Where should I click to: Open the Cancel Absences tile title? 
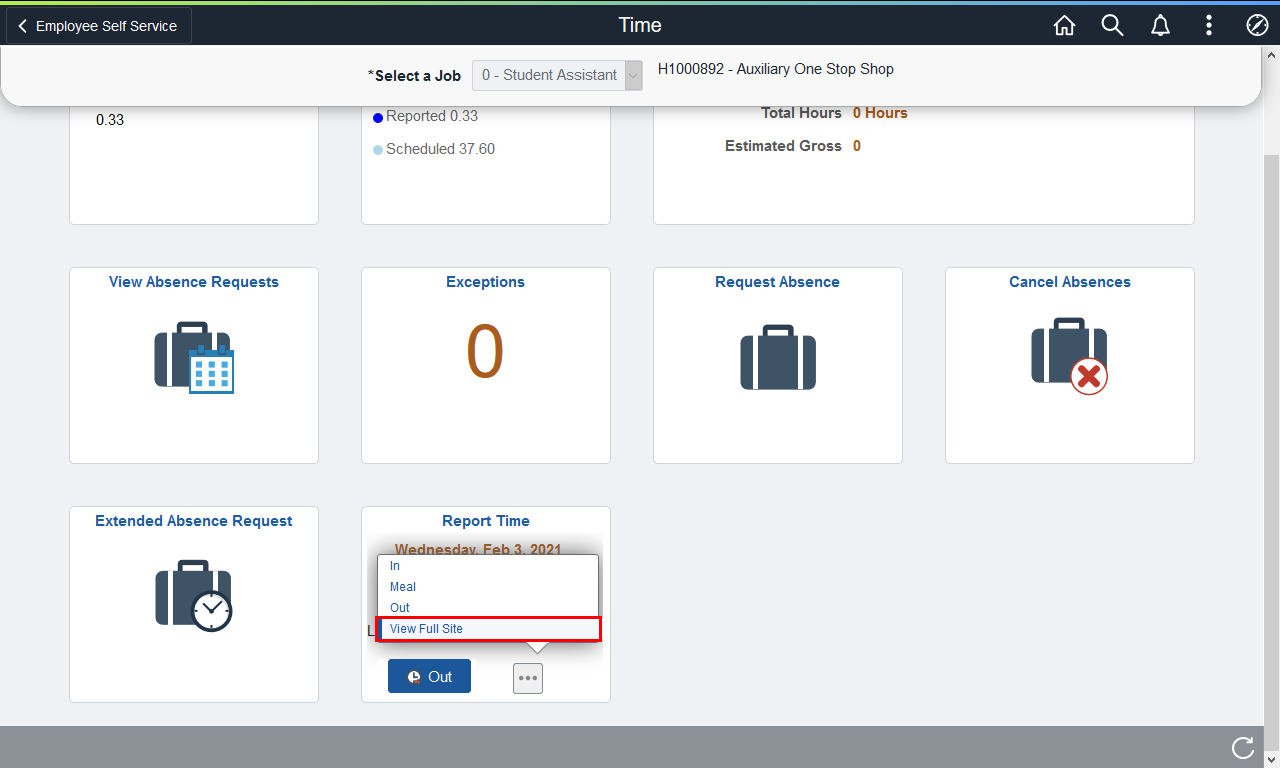point(1070,282)
